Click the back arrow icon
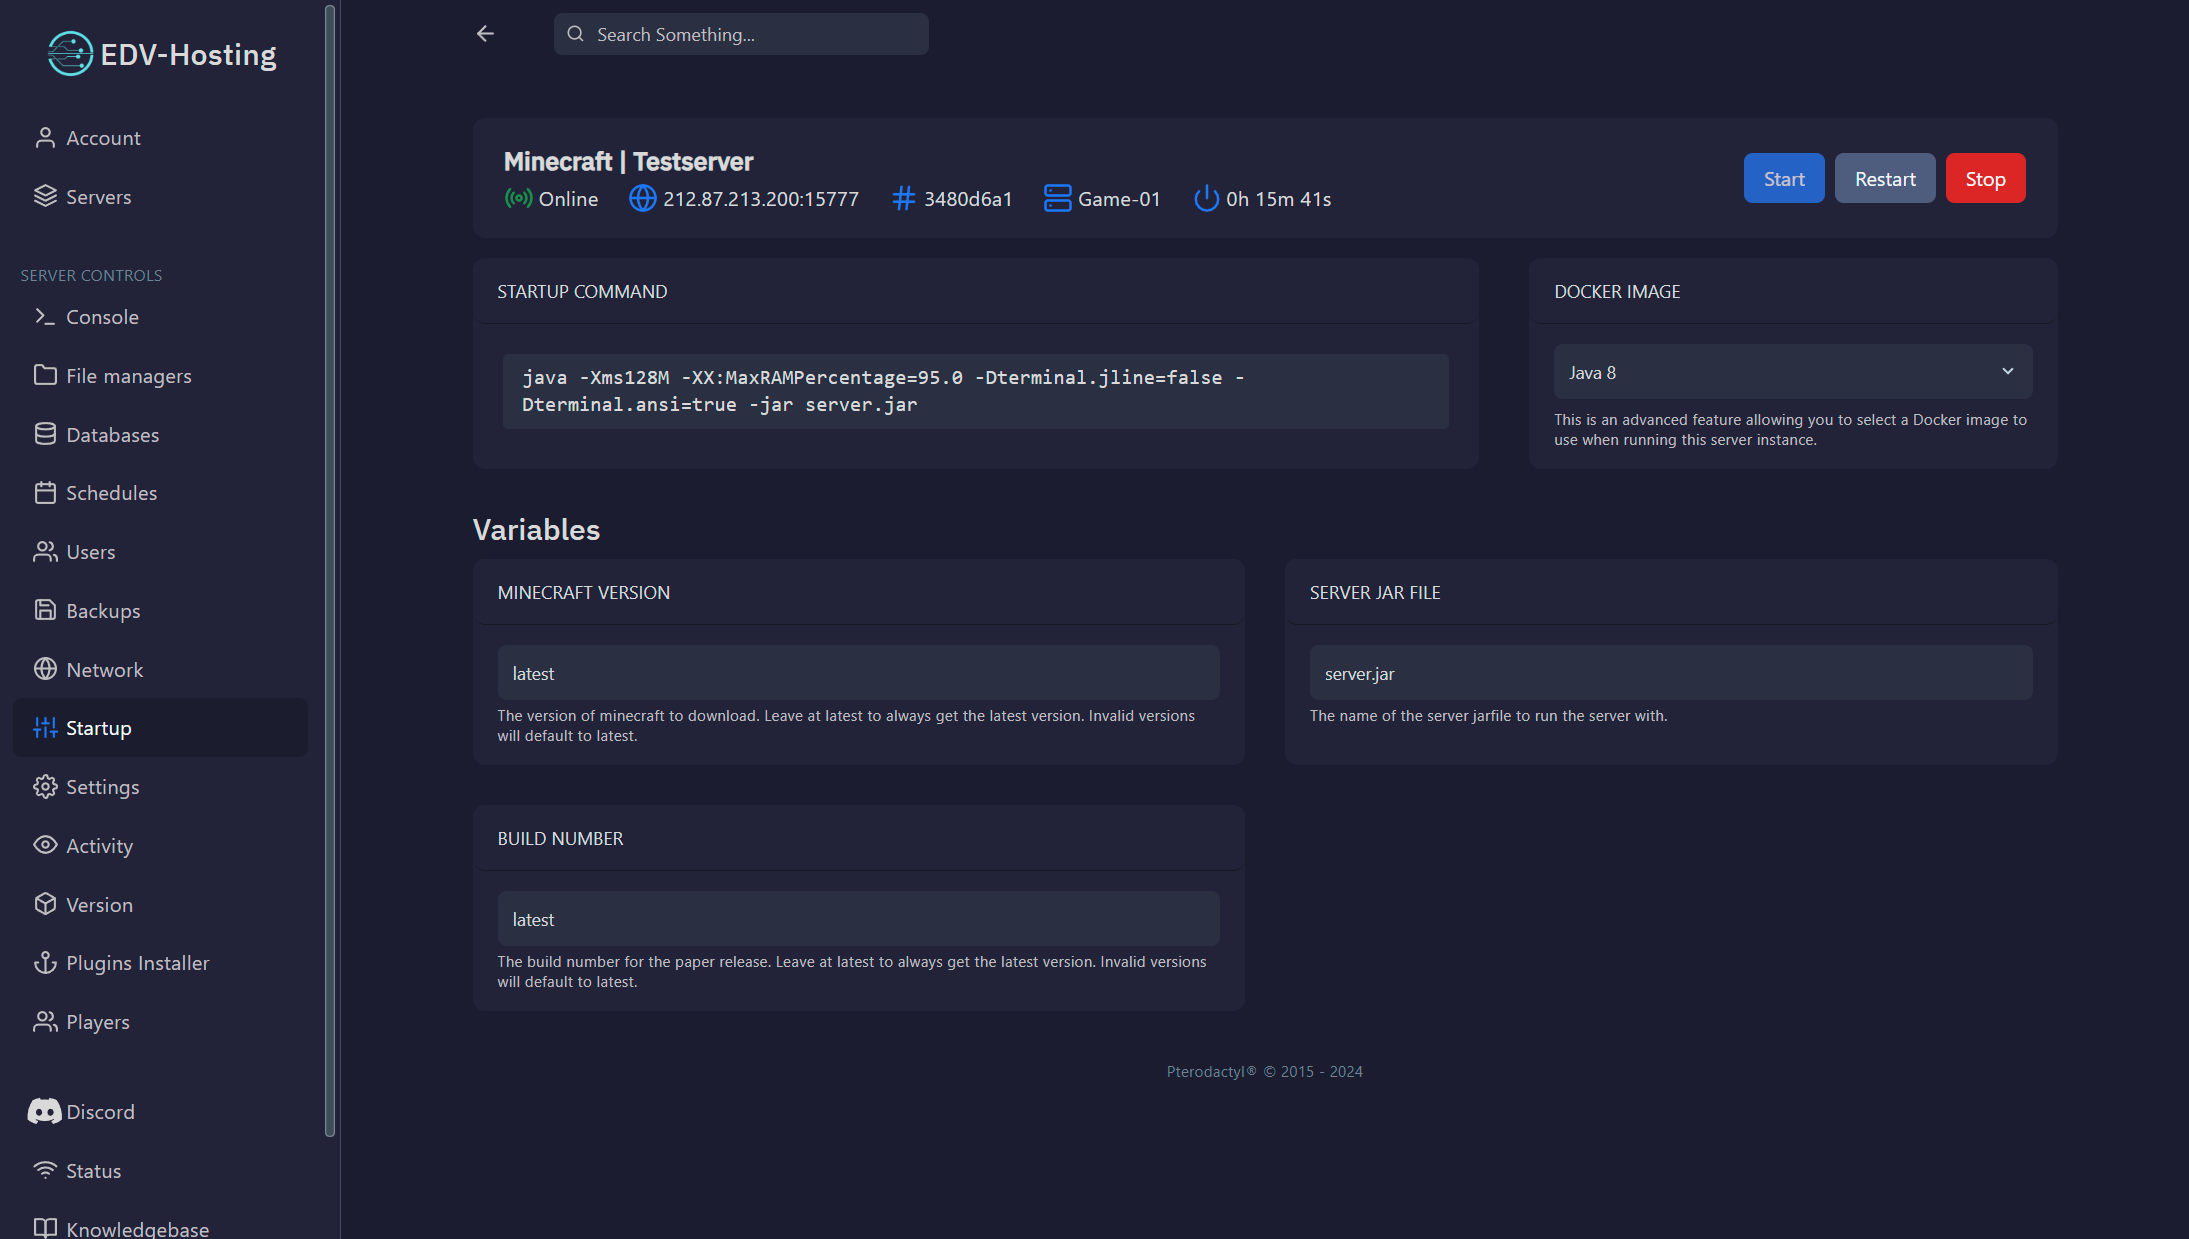 click(485, 34)
